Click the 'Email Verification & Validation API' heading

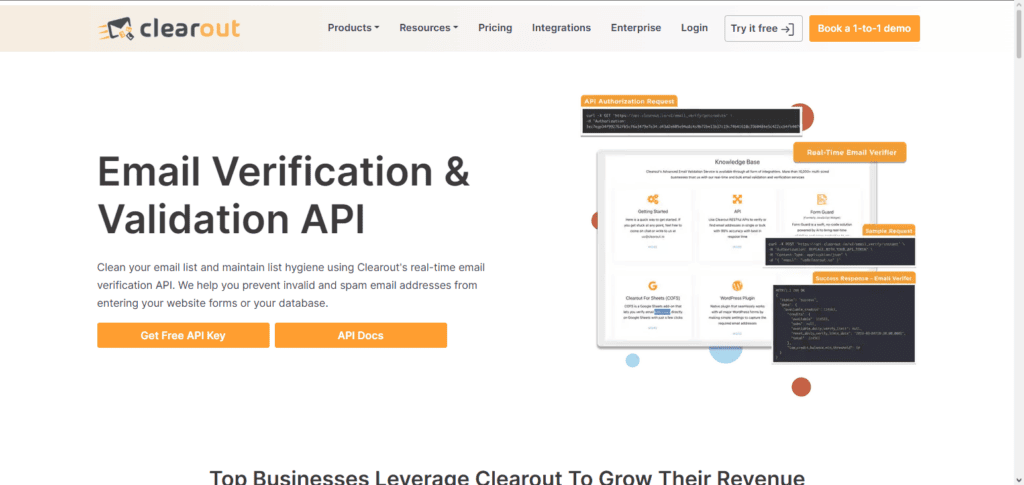pyautogui.click(x=283, y=196)
